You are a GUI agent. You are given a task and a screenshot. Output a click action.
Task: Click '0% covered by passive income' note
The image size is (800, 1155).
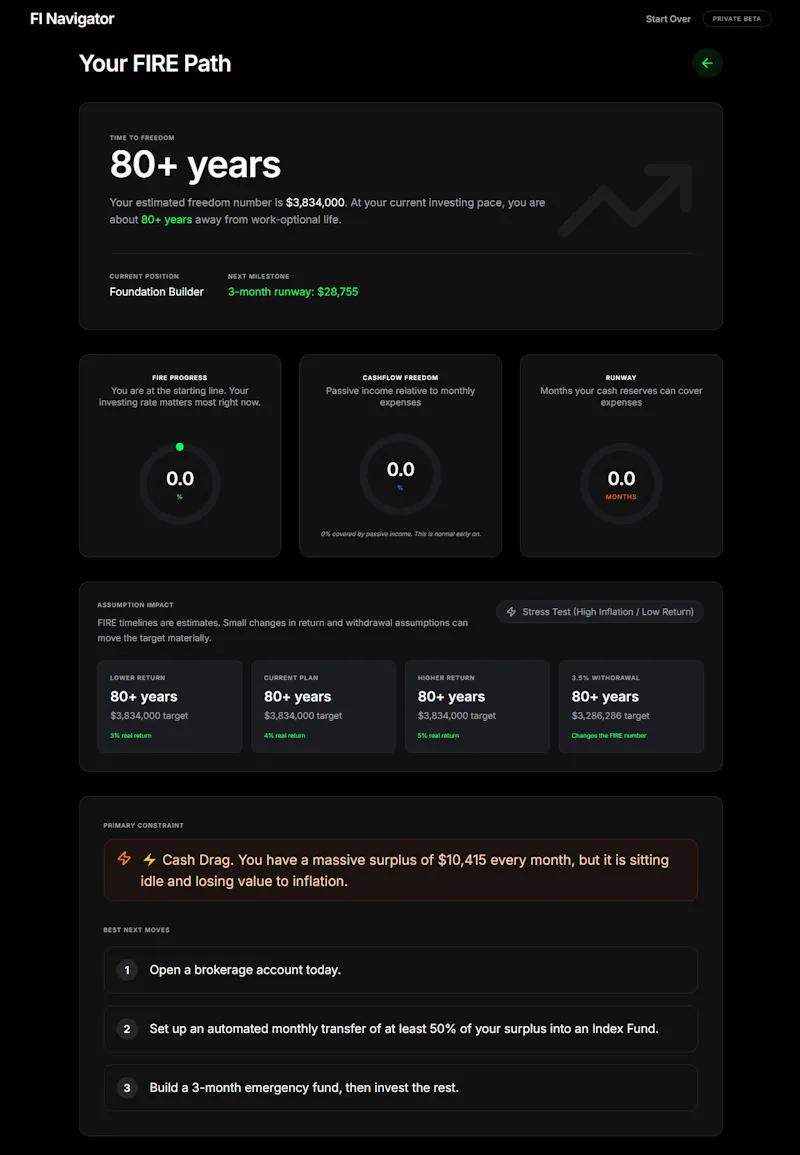401,533
